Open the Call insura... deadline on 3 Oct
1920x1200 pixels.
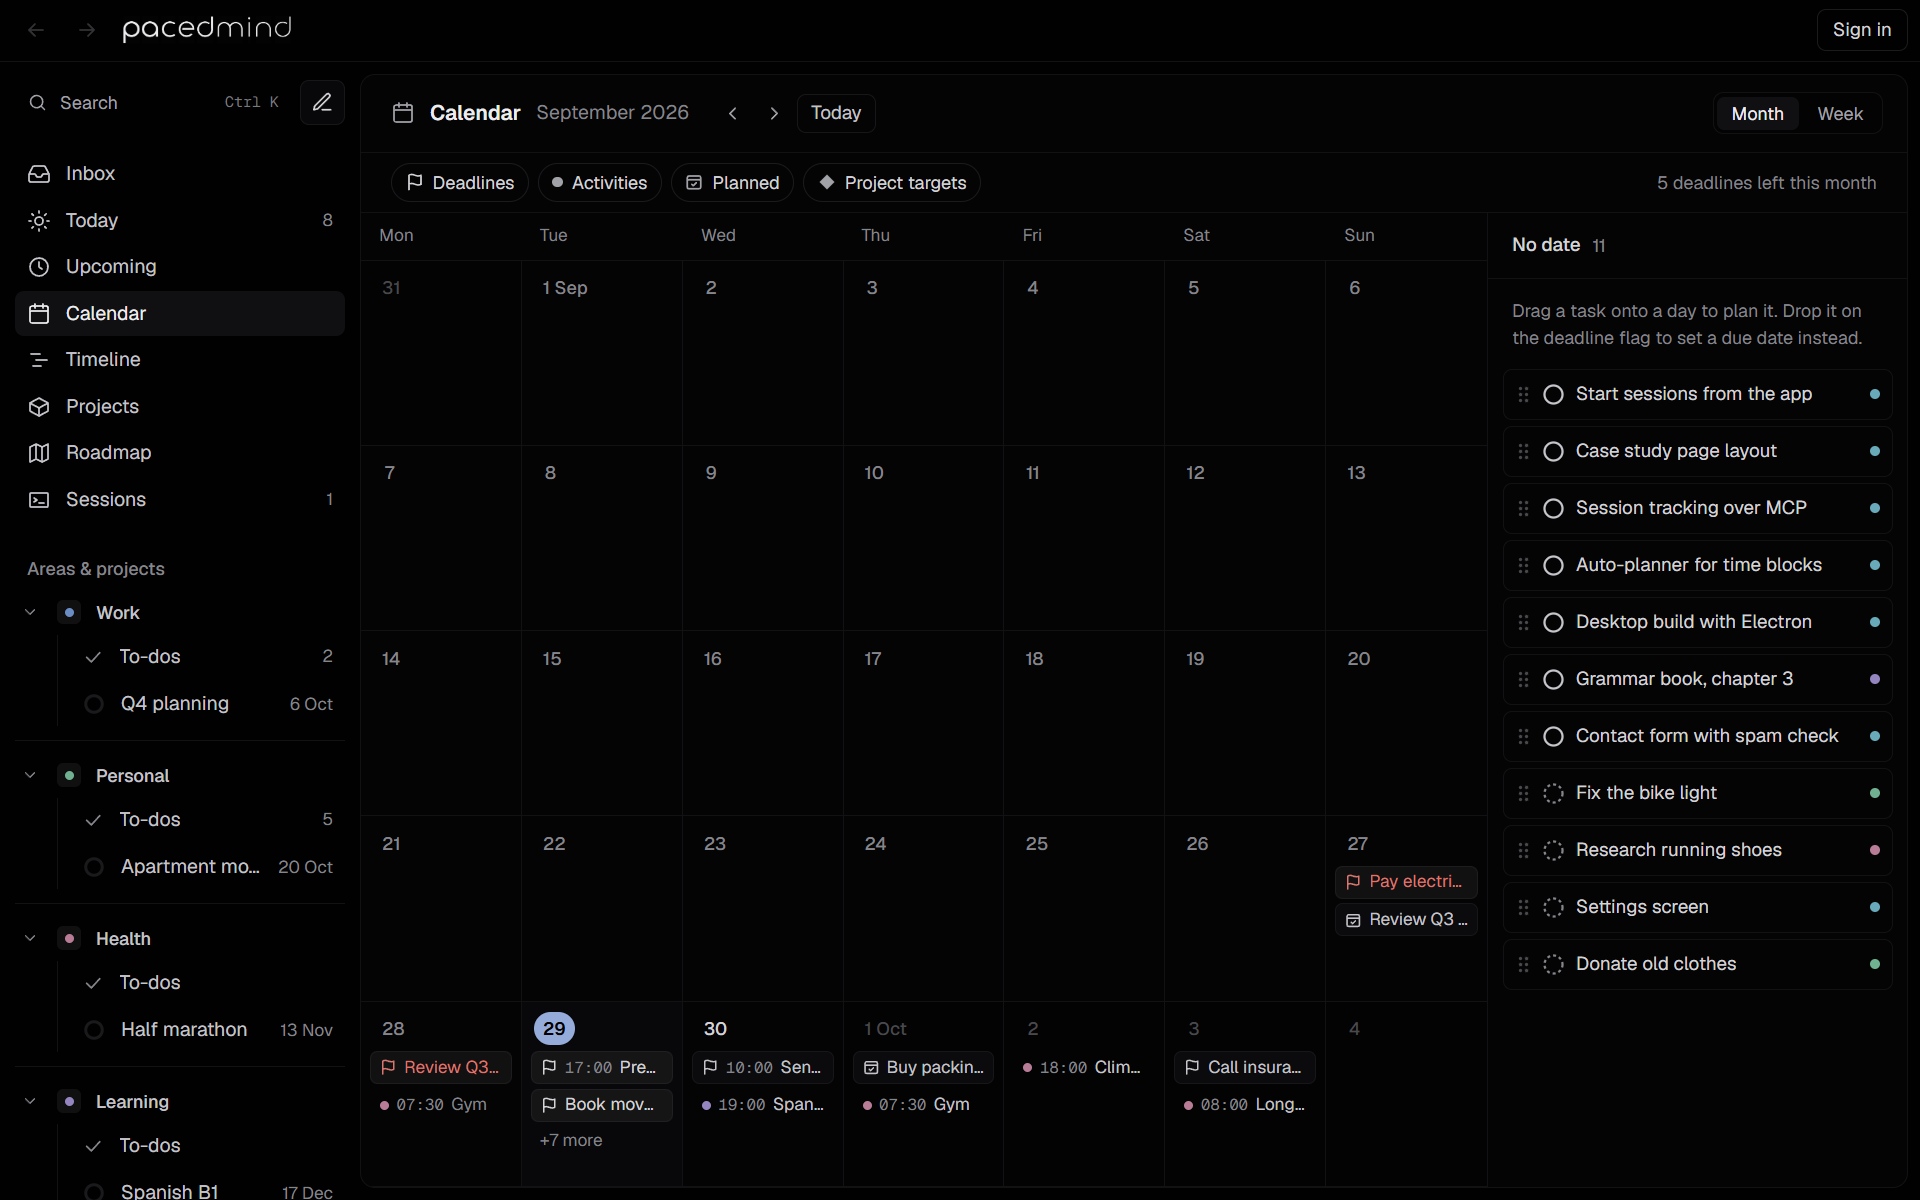tap(1244, 1067)
